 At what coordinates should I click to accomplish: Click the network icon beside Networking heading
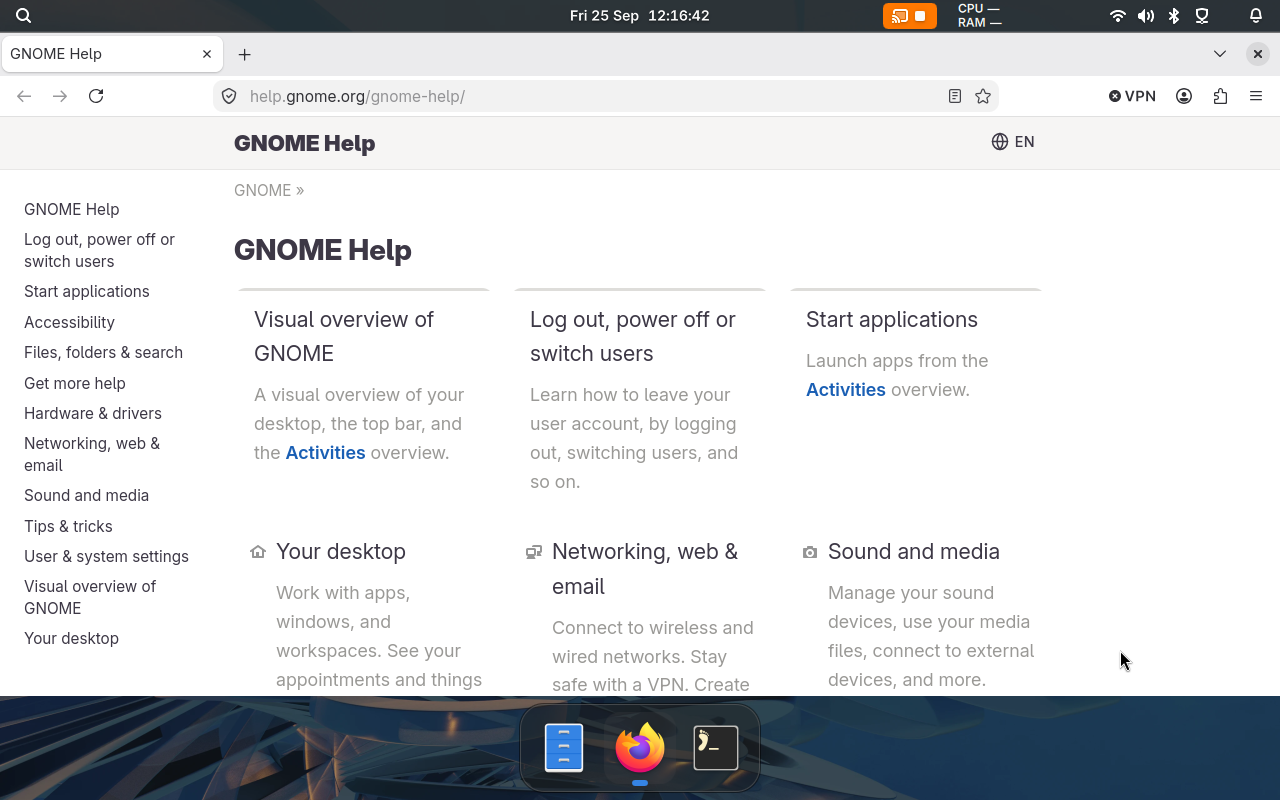[x=534, y=552]
